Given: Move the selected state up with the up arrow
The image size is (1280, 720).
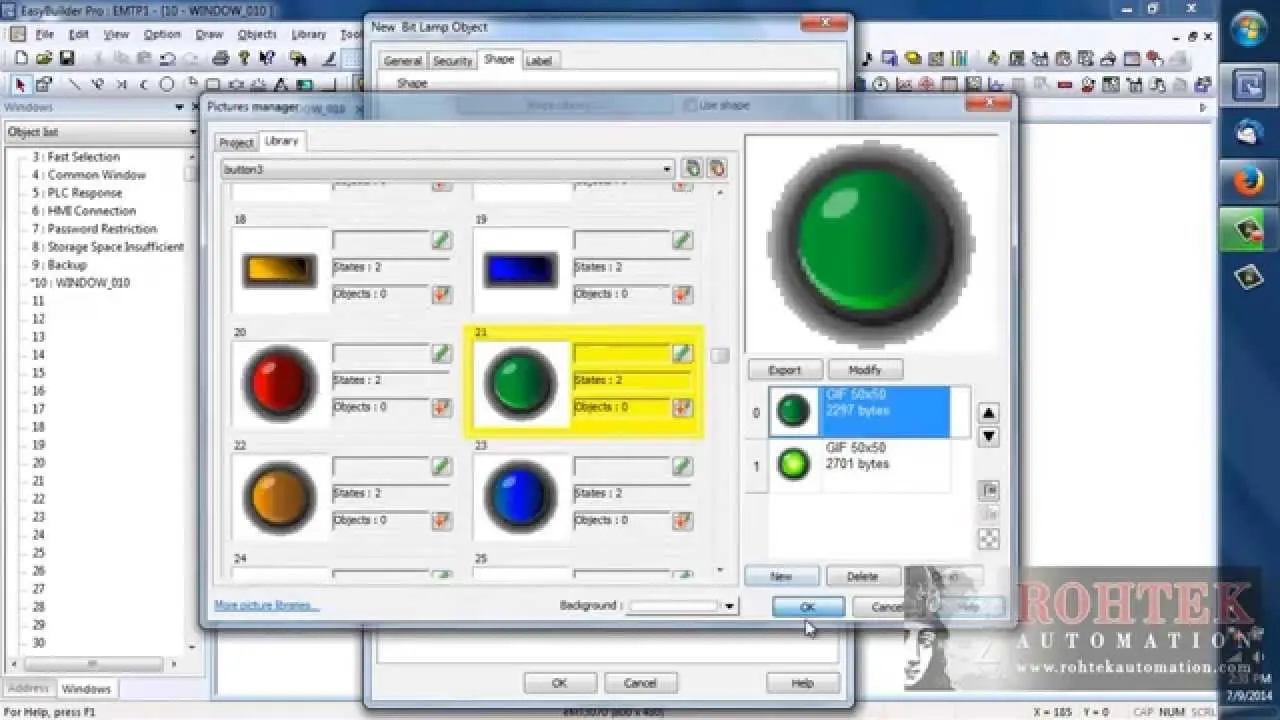Looking at the screenshot, I should tap(988, 414).
